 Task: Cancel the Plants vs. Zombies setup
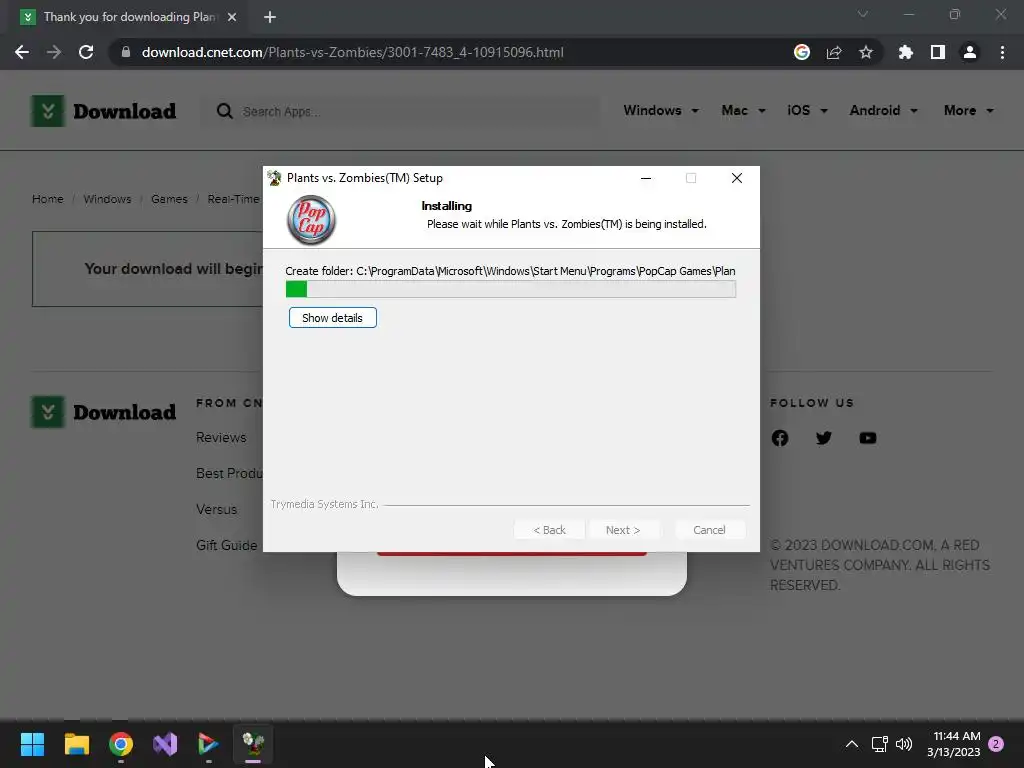709,530
